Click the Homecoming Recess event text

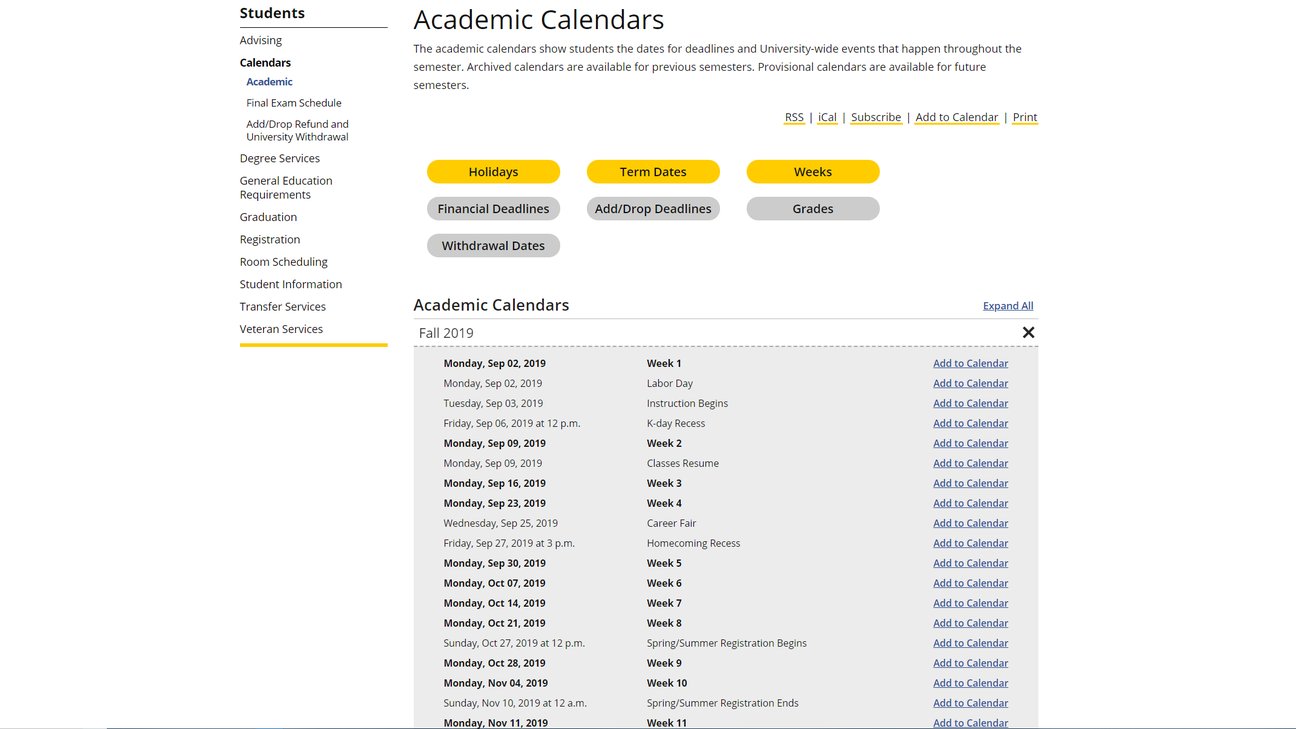(x=694, y=543)
